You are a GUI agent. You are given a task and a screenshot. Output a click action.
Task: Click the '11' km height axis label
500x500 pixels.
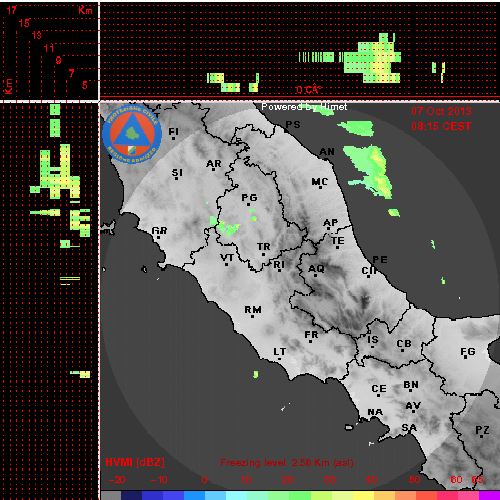[x=49, y=48]
